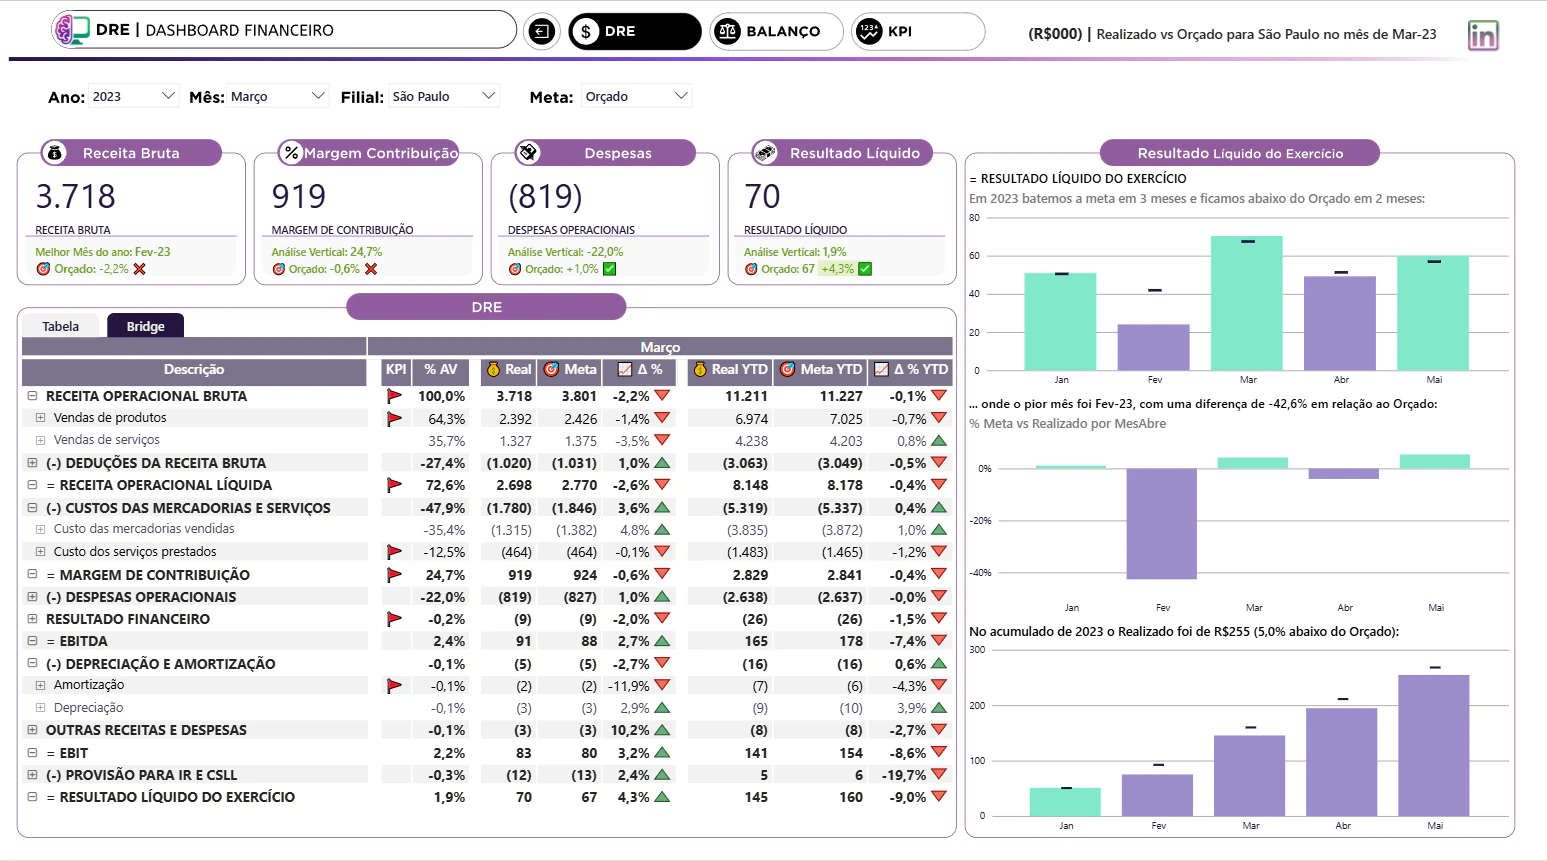Select the Fev bar in Meta vs Realizado chart

(1162, 524)
